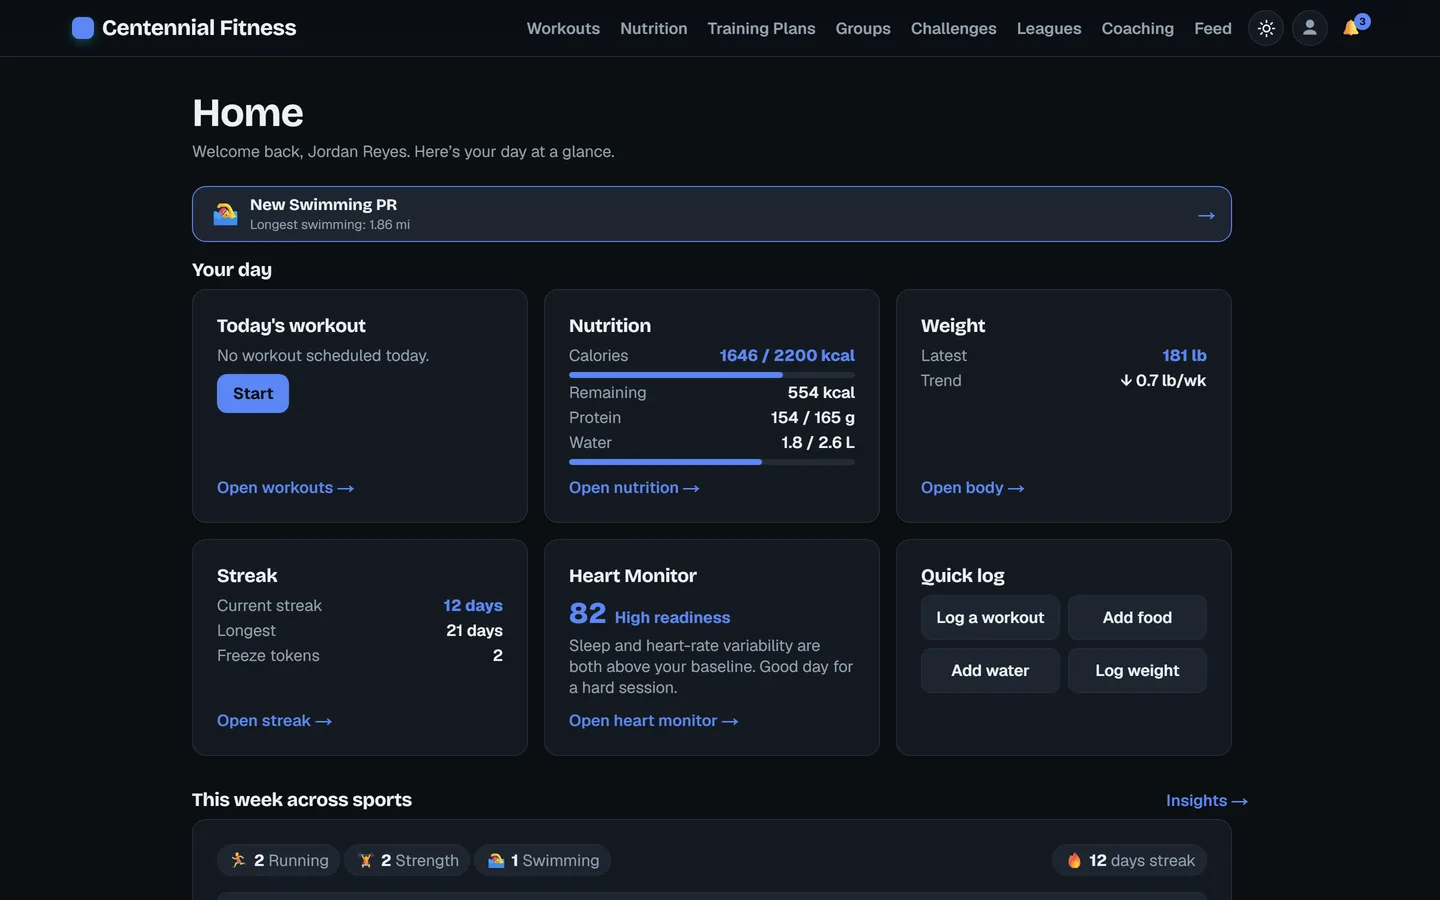Click the freeze tokens count 2
Viewport: 1440px width, 900px height.
click(497, 656)
